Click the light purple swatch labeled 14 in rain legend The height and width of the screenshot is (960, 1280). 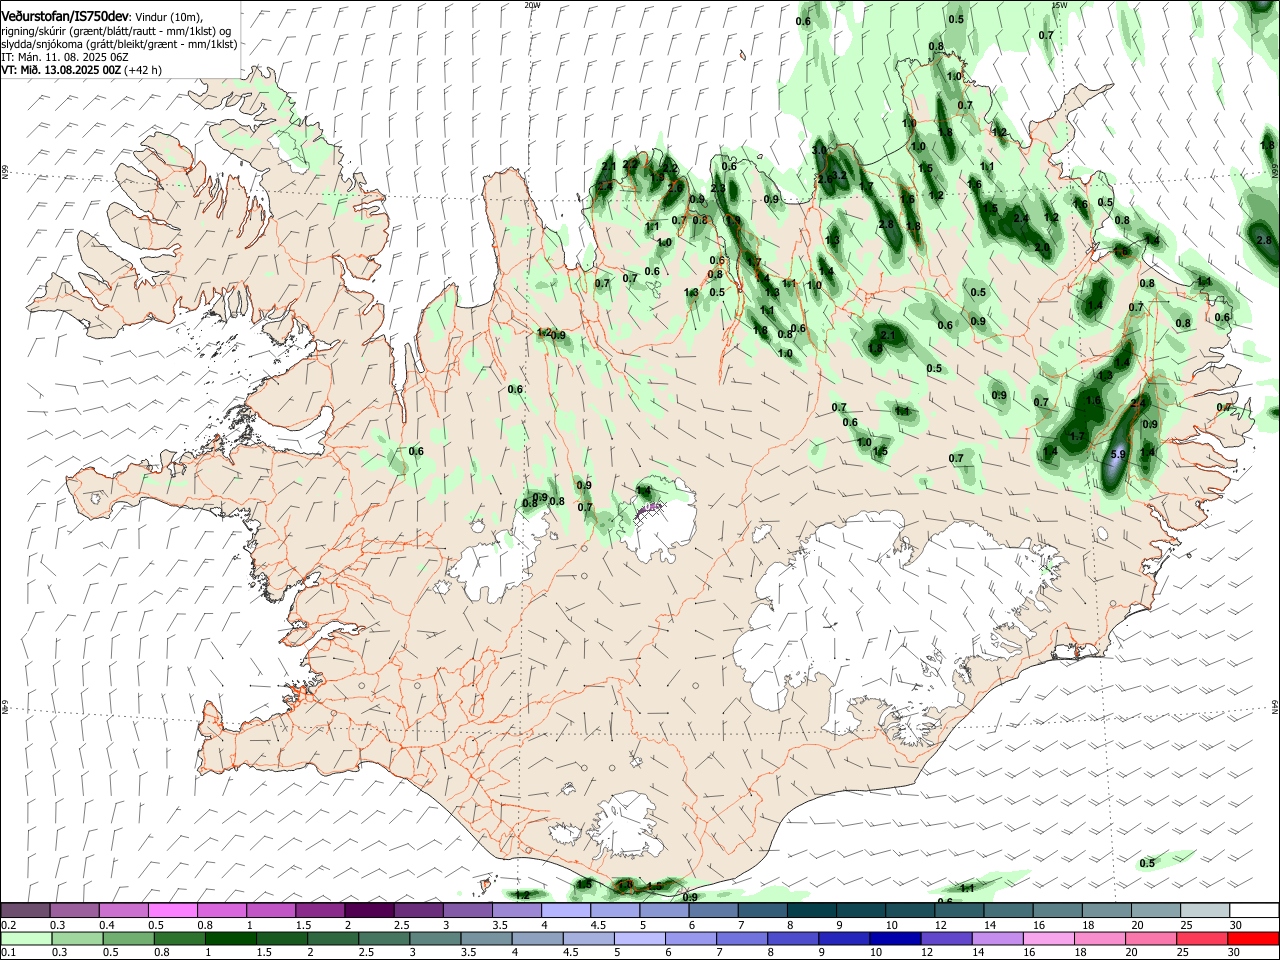(998, 938)
